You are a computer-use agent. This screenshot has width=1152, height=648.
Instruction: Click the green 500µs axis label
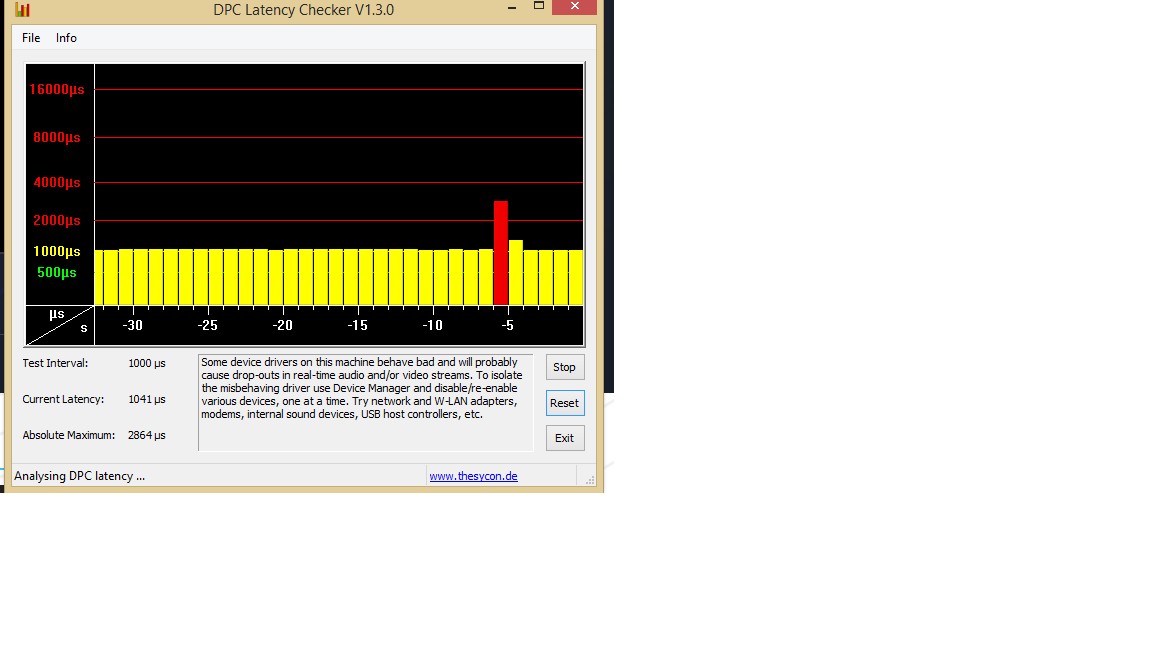click(57, 273)
